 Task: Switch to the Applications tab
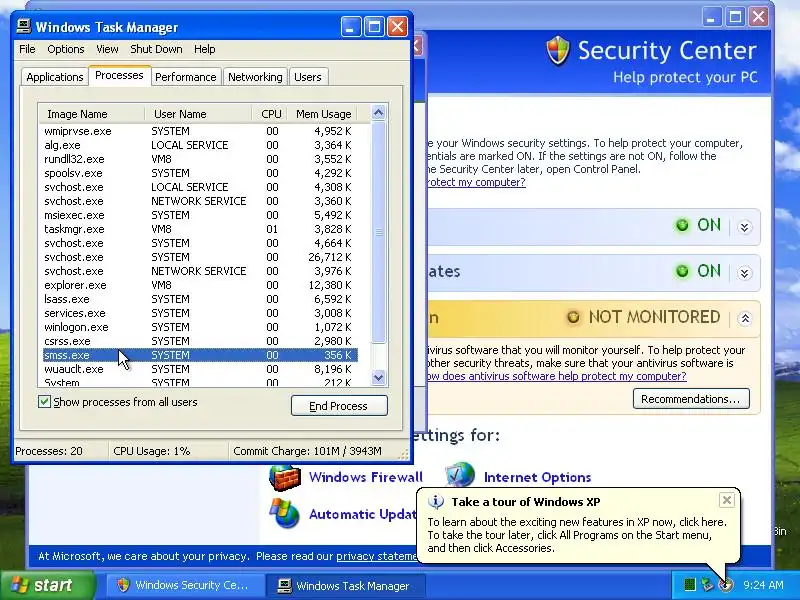55,77
